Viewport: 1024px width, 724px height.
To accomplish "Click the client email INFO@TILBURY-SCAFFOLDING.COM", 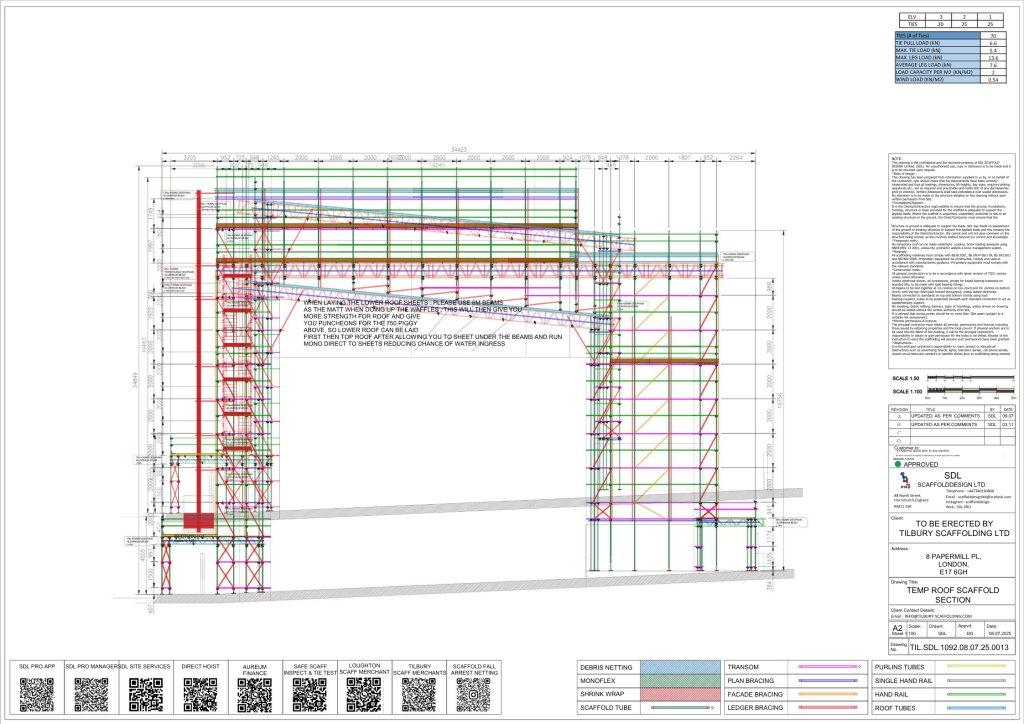I will click(938, 616).
